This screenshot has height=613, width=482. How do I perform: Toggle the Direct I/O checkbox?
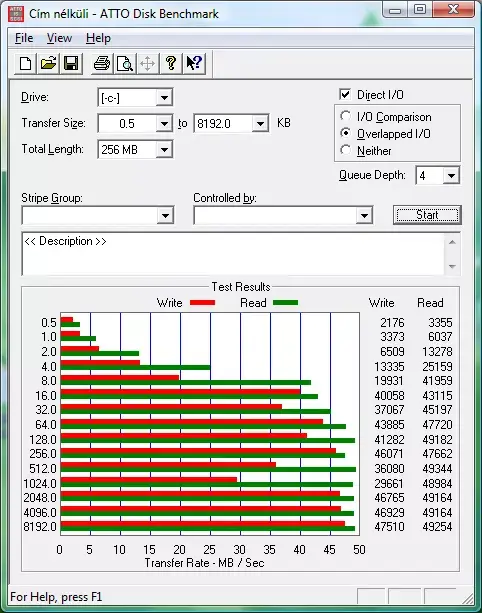[x=345, y=95]
